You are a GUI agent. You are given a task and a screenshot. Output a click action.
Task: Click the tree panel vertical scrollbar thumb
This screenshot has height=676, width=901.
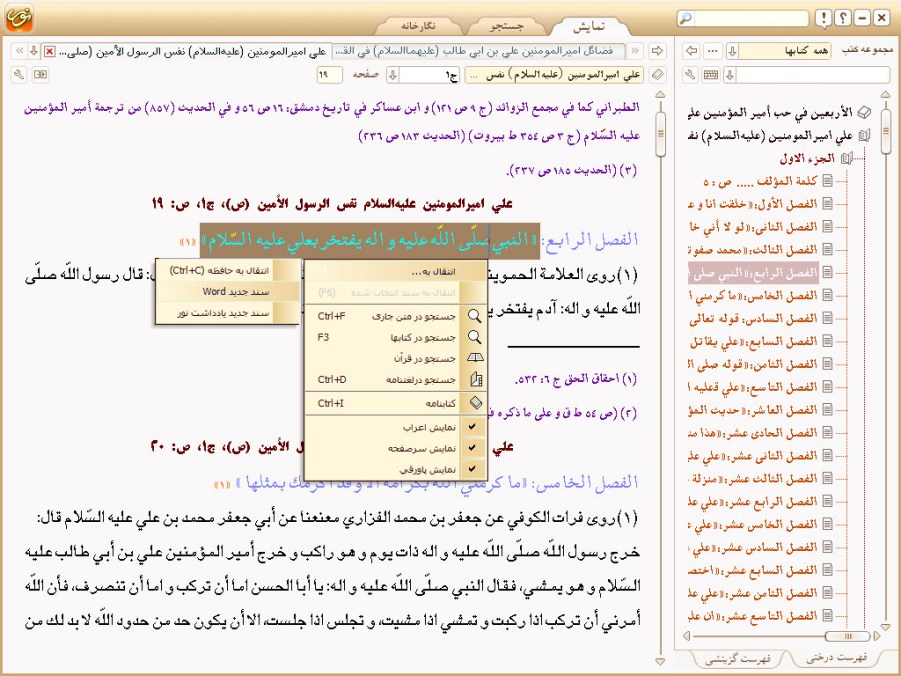coord(885,131)
